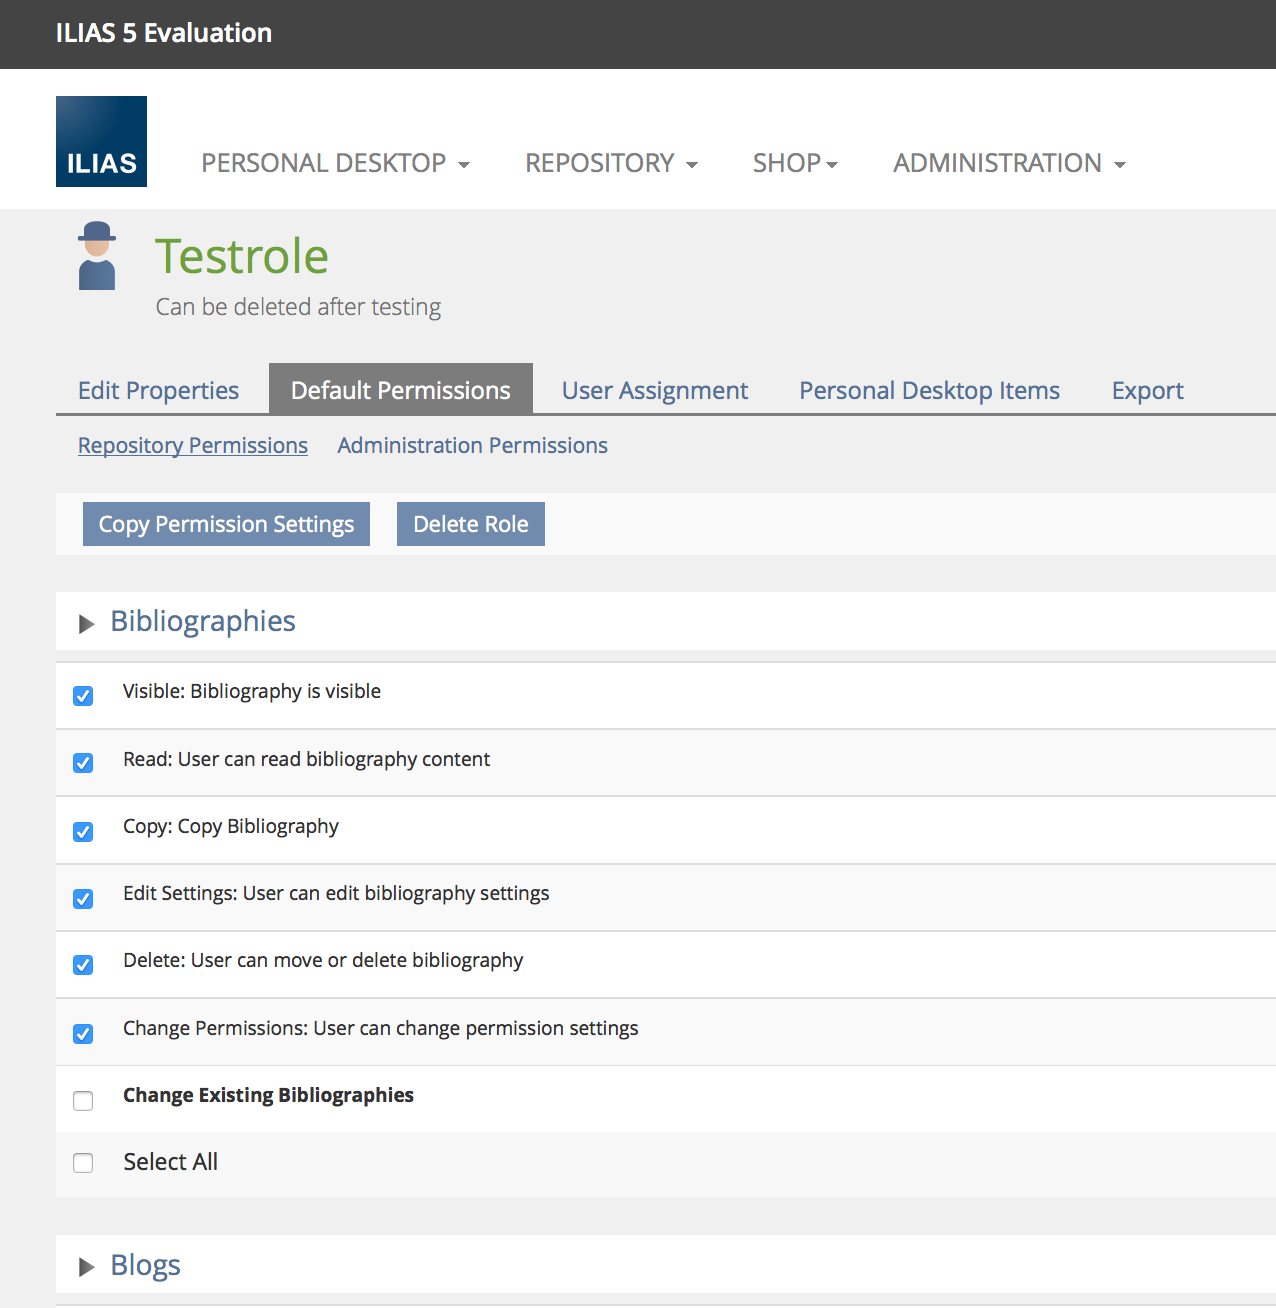Screen dimensions: 1276x1308
Task: Open the Administration Permissions sub-tab link
Action: [472, 445]
